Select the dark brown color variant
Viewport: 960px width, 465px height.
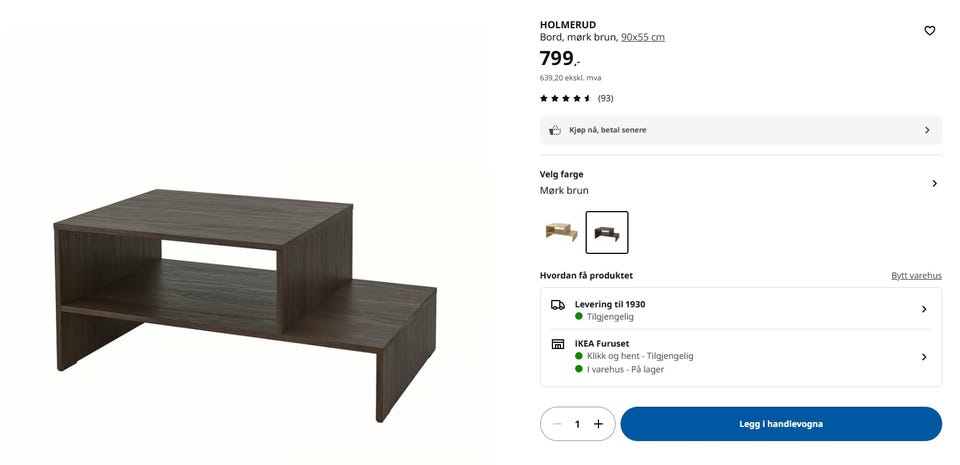[x=607, y=232]
